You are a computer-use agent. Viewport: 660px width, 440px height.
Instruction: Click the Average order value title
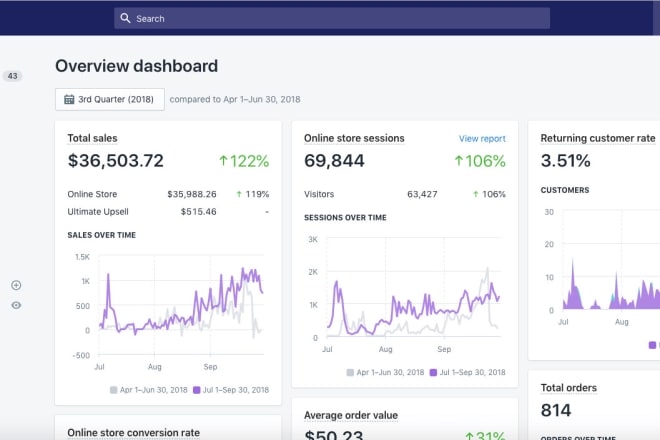(x=351, y=415)
